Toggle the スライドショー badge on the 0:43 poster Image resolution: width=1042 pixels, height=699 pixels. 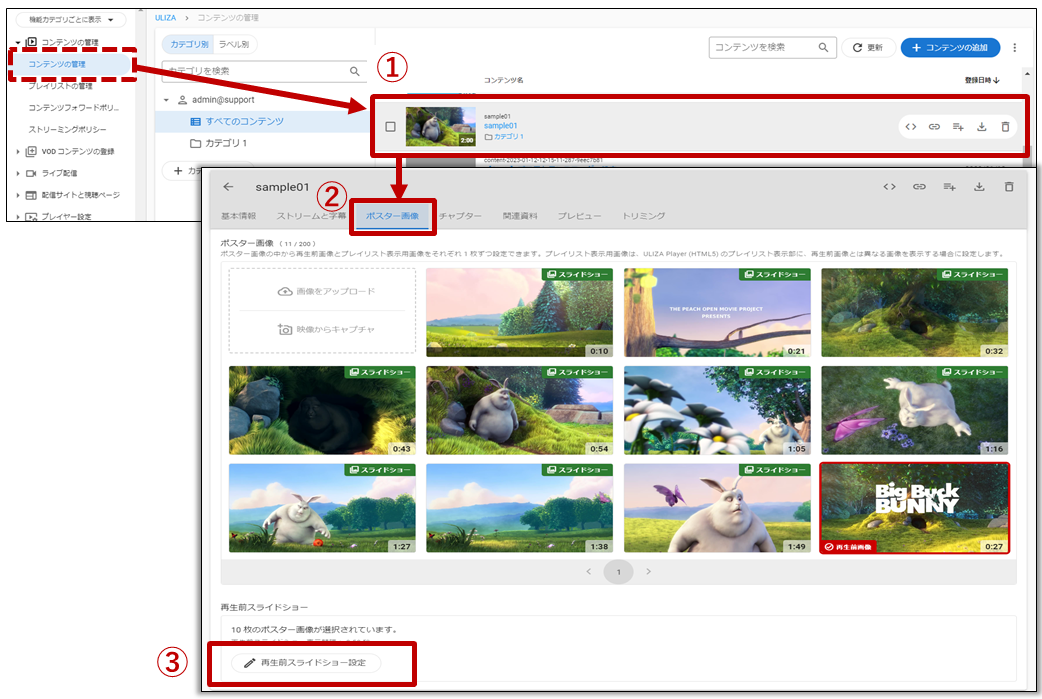[380, 372]
